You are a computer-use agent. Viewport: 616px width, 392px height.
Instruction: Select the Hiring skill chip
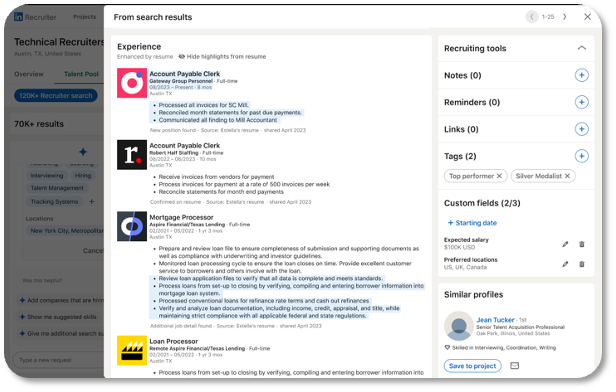82,176
